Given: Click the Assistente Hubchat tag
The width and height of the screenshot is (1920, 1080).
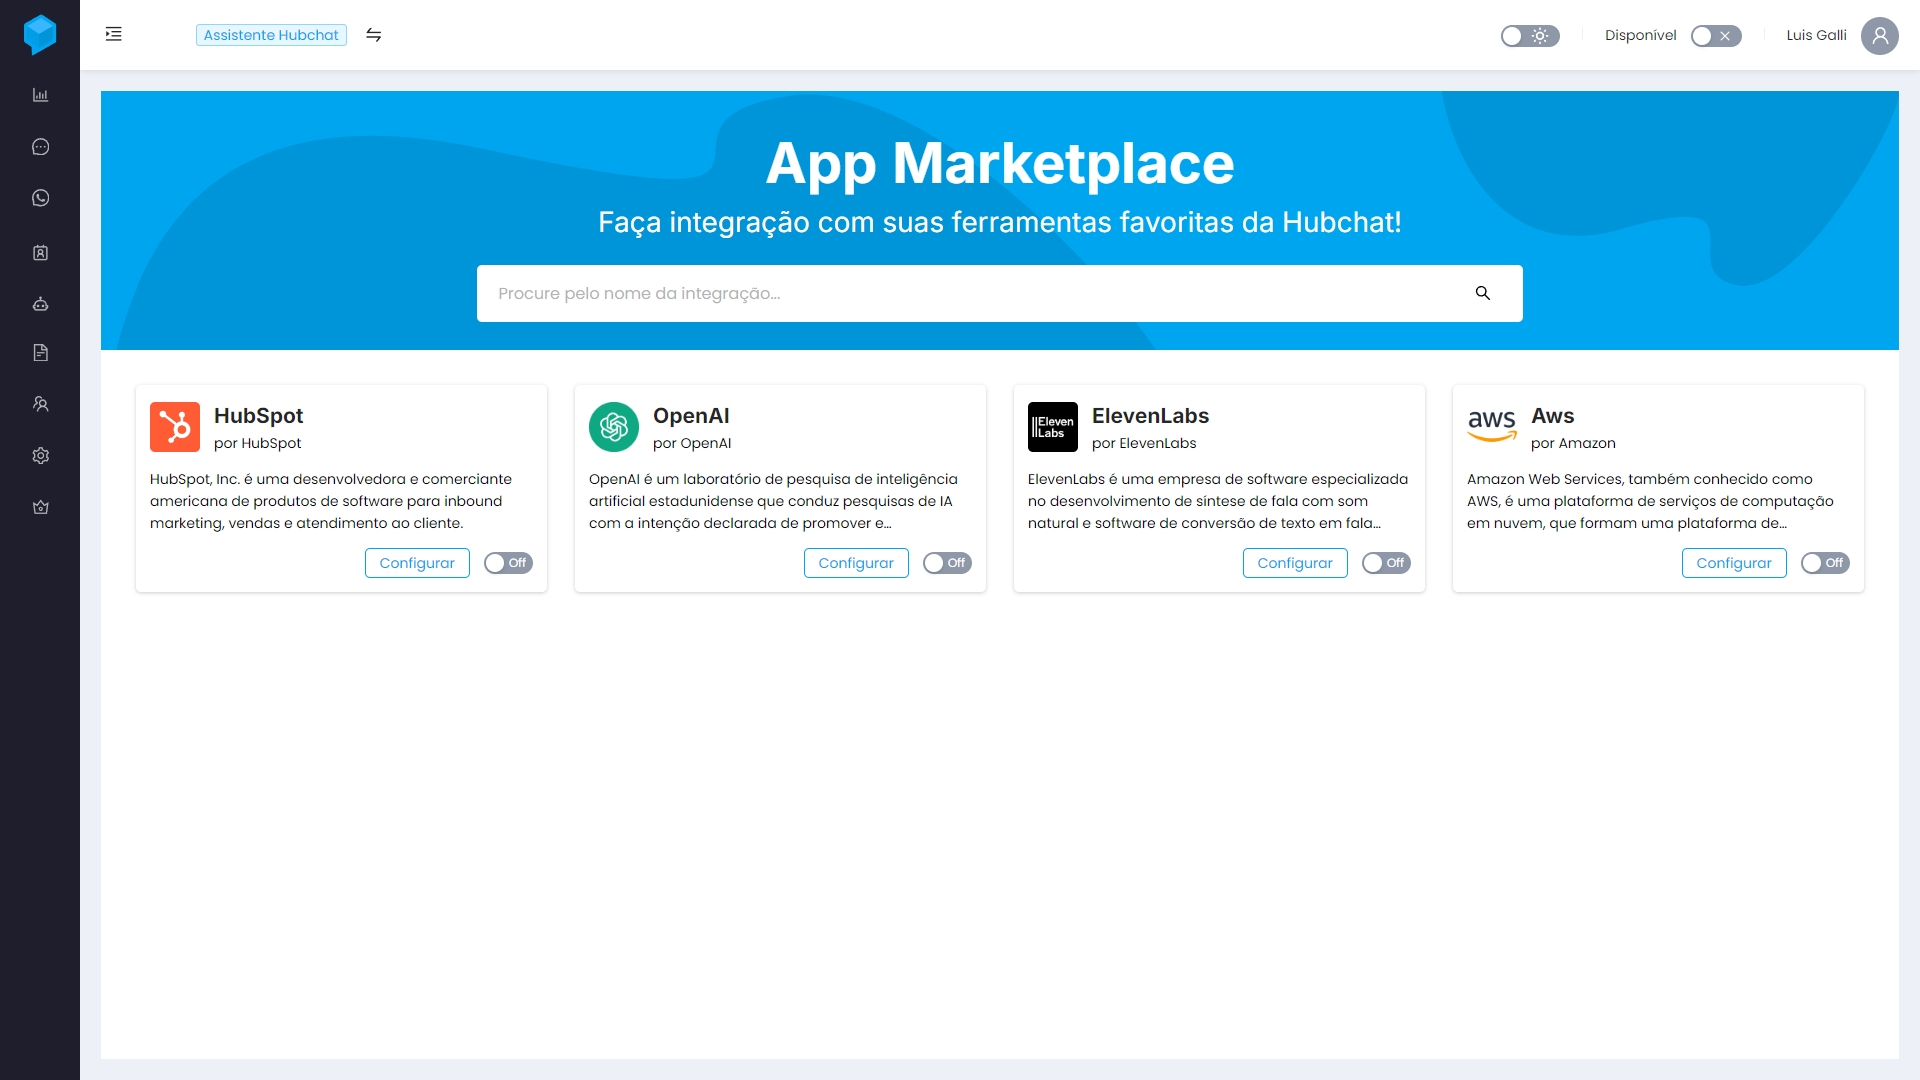Looking at the screenshot, I should [x=271, y=35].
